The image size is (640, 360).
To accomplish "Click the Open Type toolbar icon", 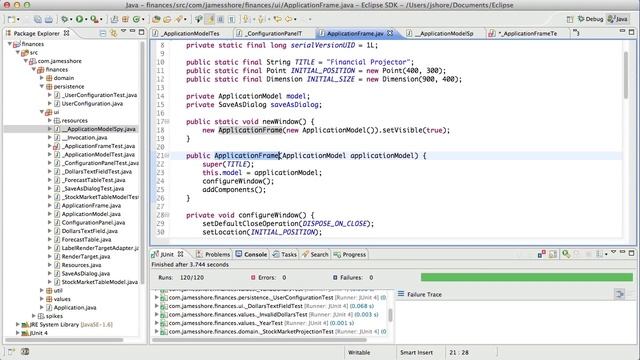I will tap(156, 19).
